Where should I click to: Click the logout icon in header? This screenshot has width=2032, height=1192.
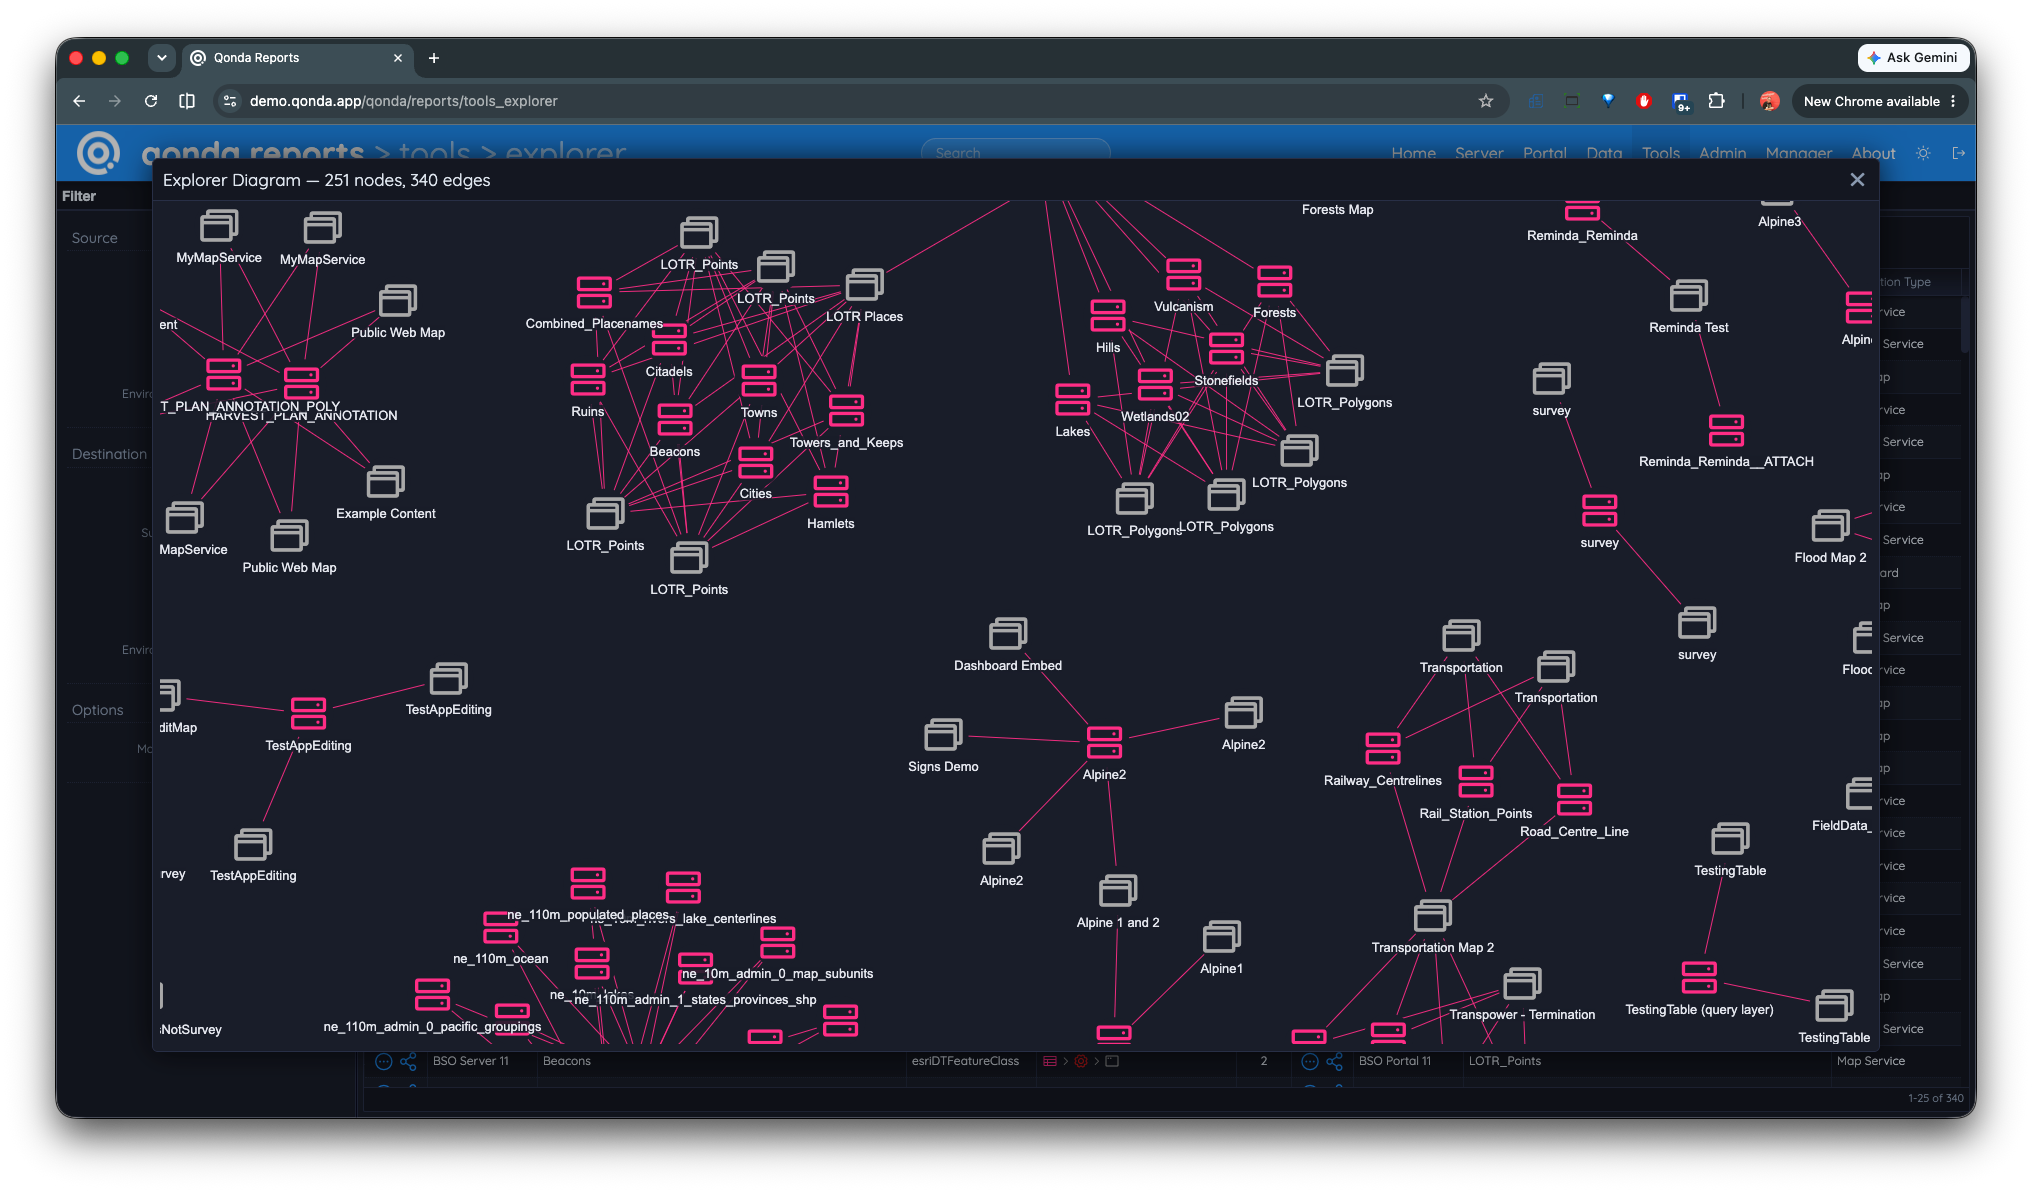tap(1959, 153)
